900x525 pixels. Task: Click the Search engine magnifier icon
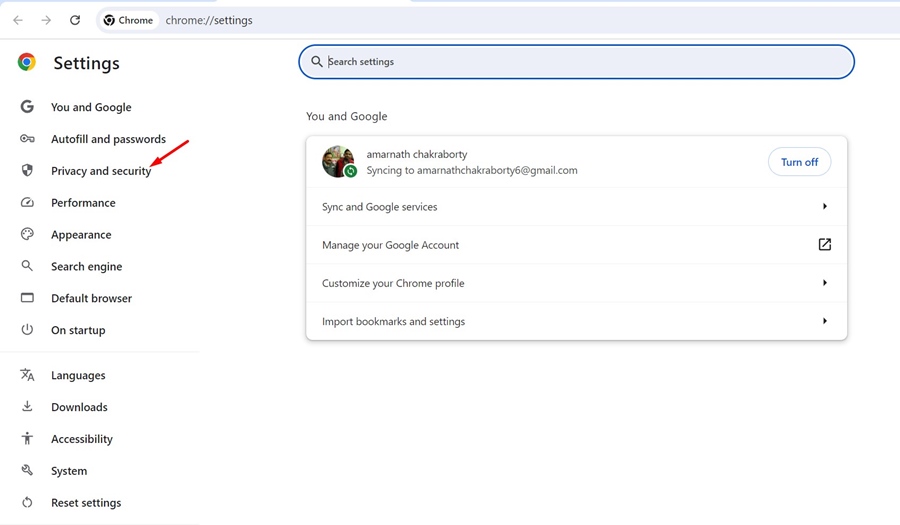click(x=27, y=266)
